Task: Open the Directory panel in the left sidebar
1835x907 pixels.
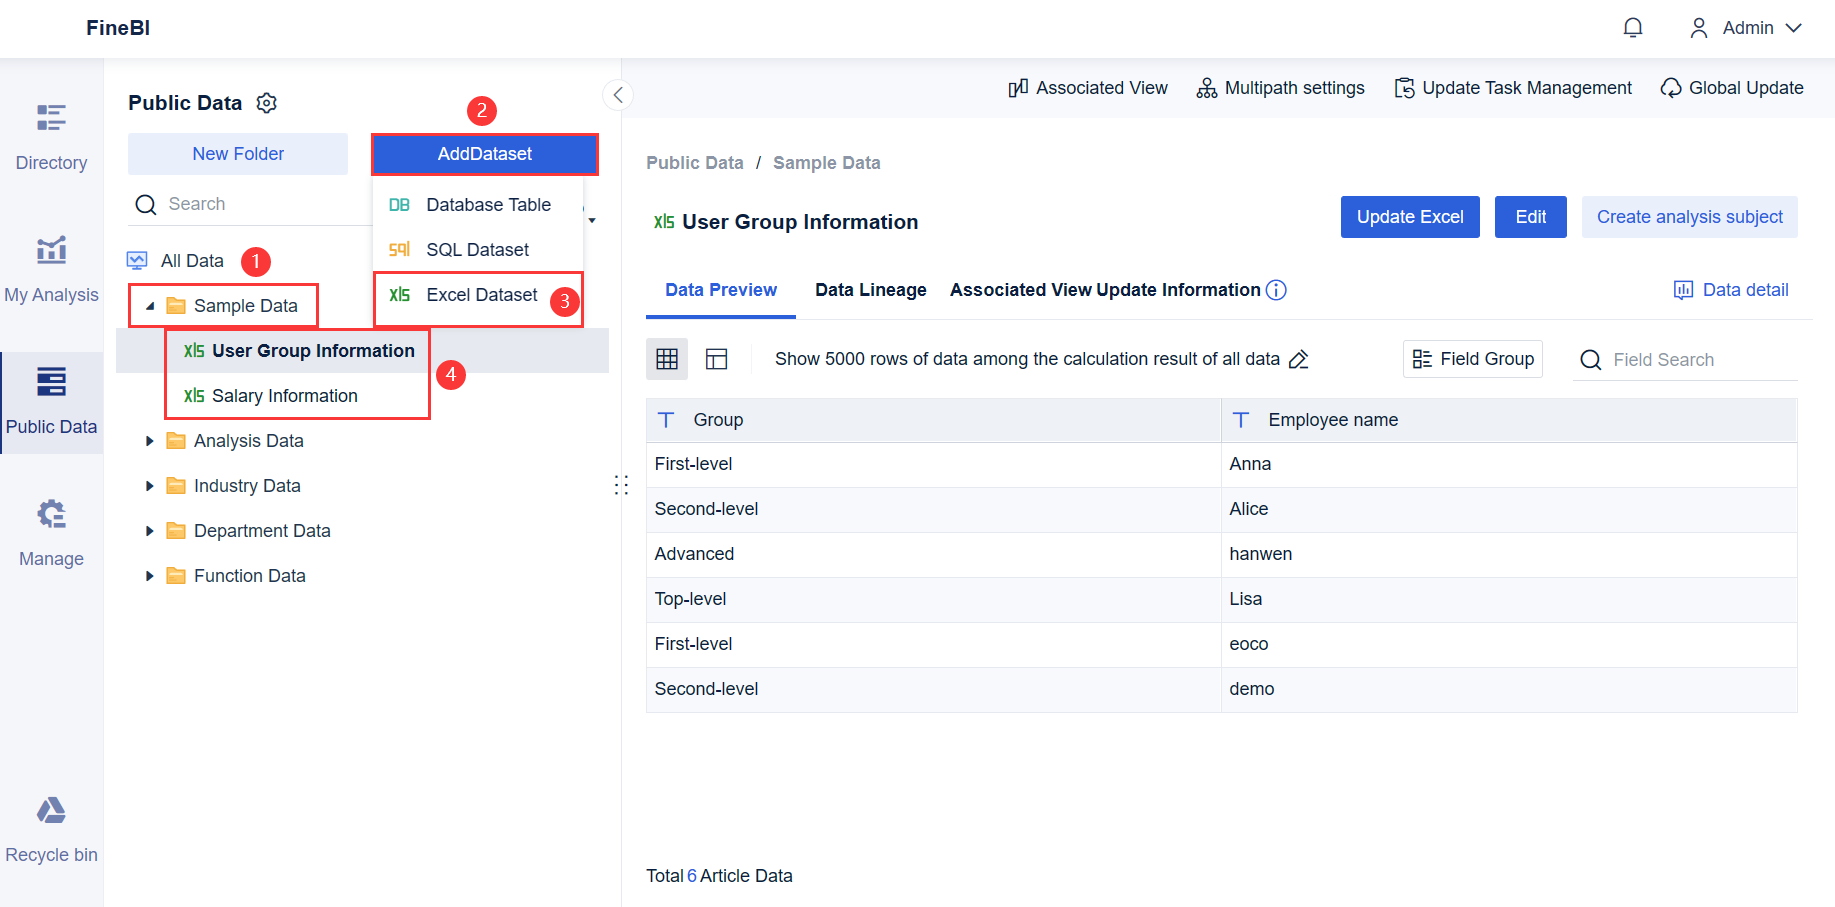Action: point(50,135)
